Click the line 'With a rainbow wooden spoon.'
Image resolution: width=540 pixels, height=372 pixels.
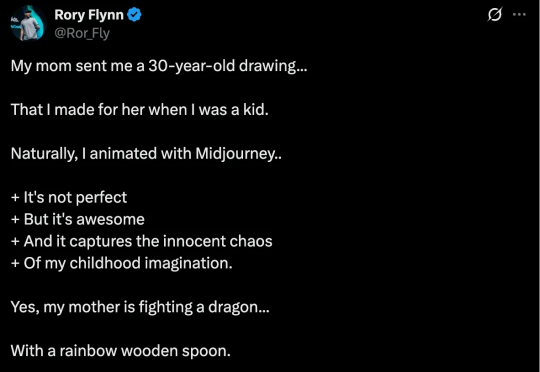[x=121, y=351]
